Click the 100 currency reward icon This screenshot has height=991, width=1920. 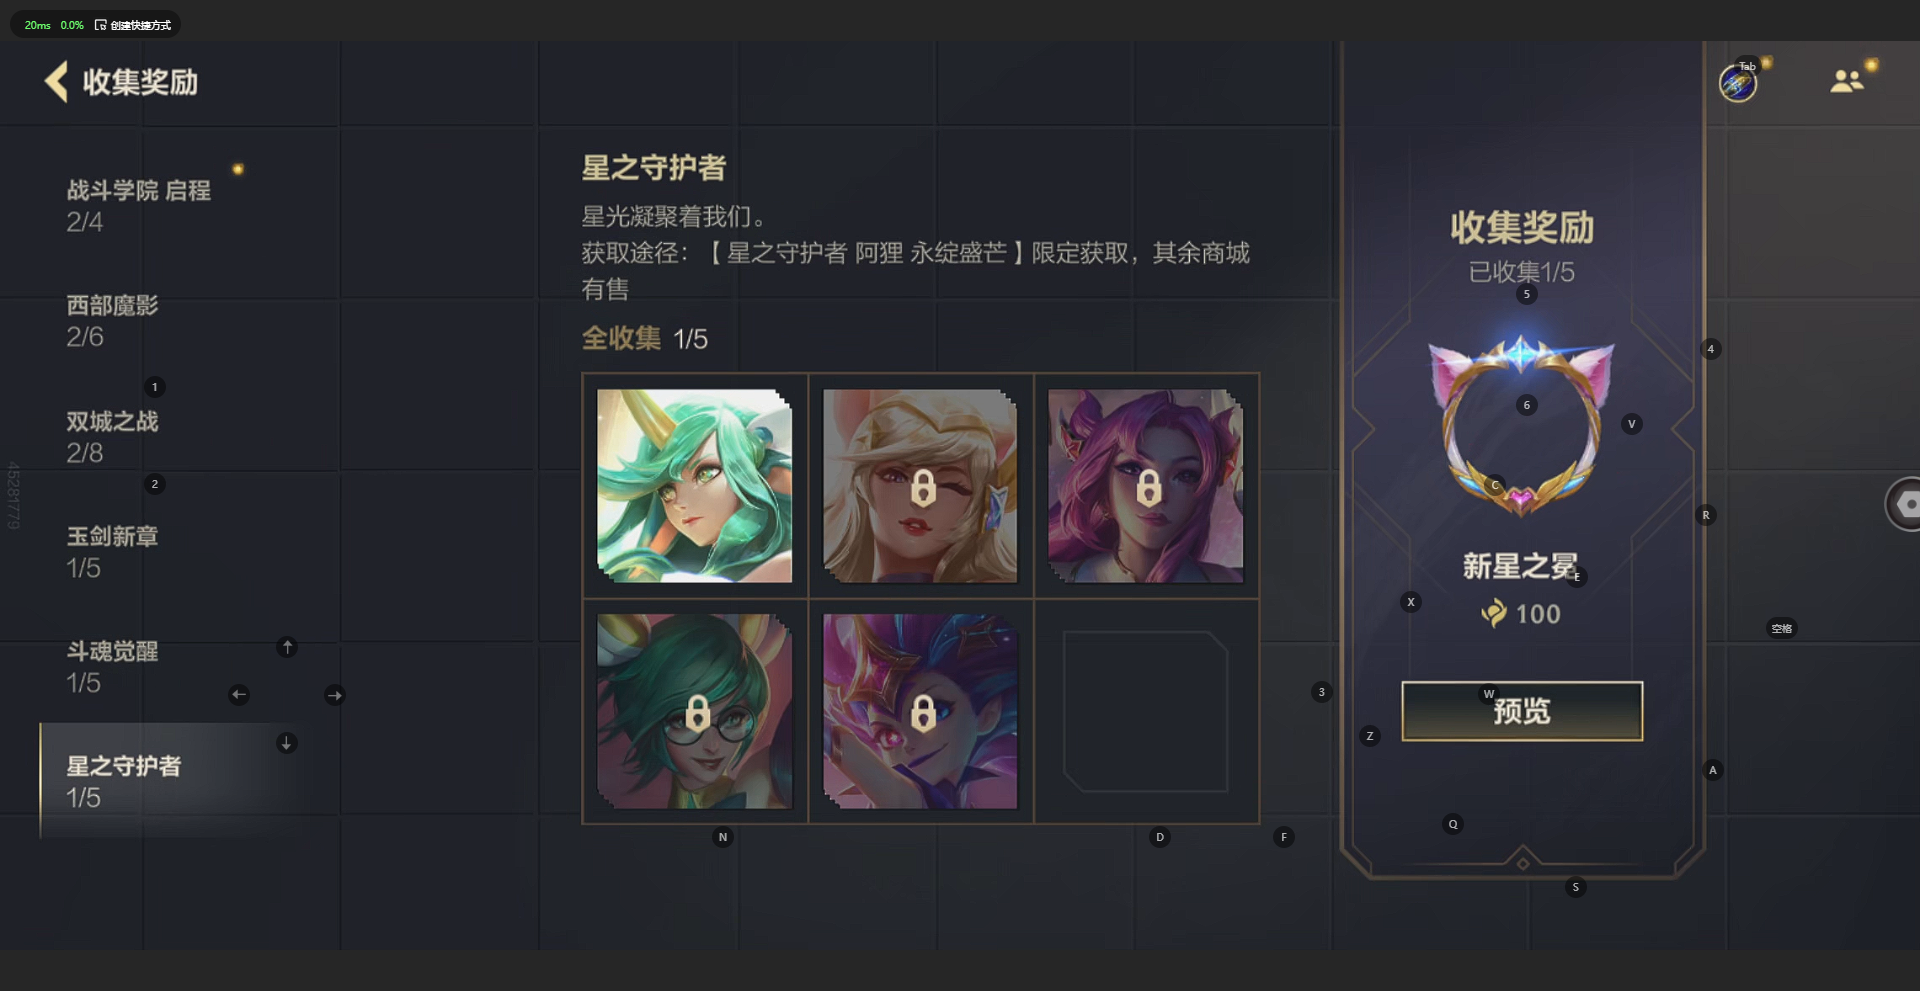pyautogui.click(x=1494, y=613)
